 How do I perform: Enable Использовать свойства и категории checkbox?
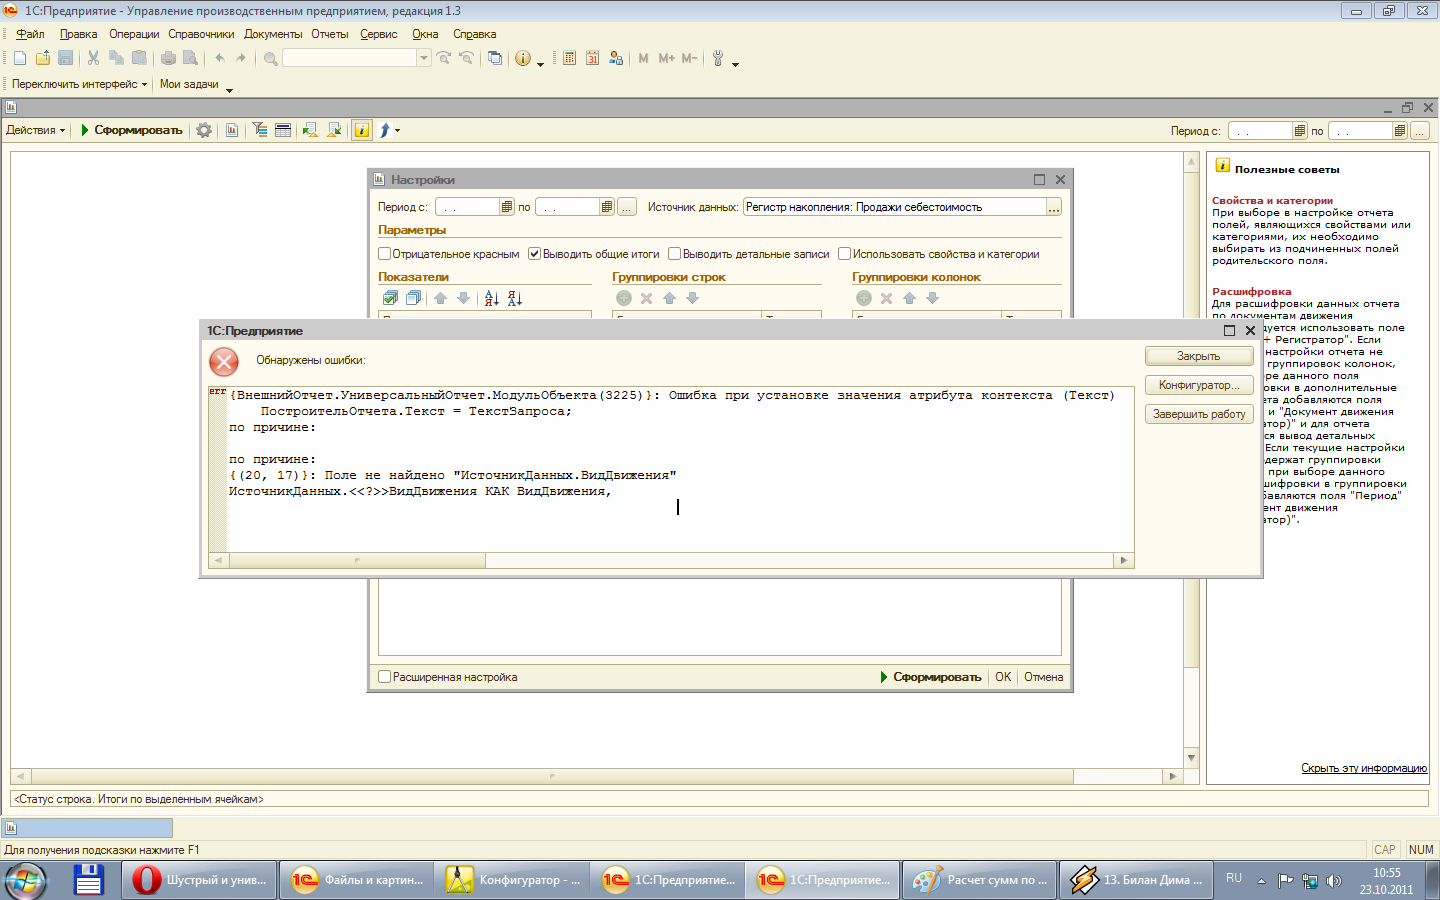[844, 254]
